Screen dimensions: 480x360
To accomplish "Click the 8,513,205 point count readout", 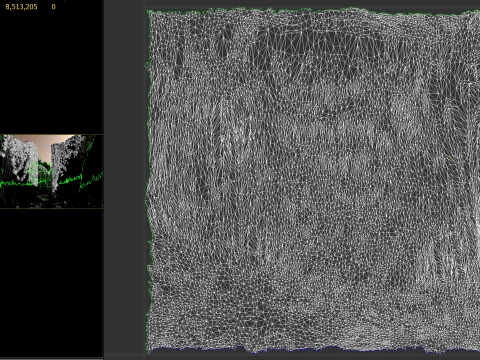I will click(21, 7).
